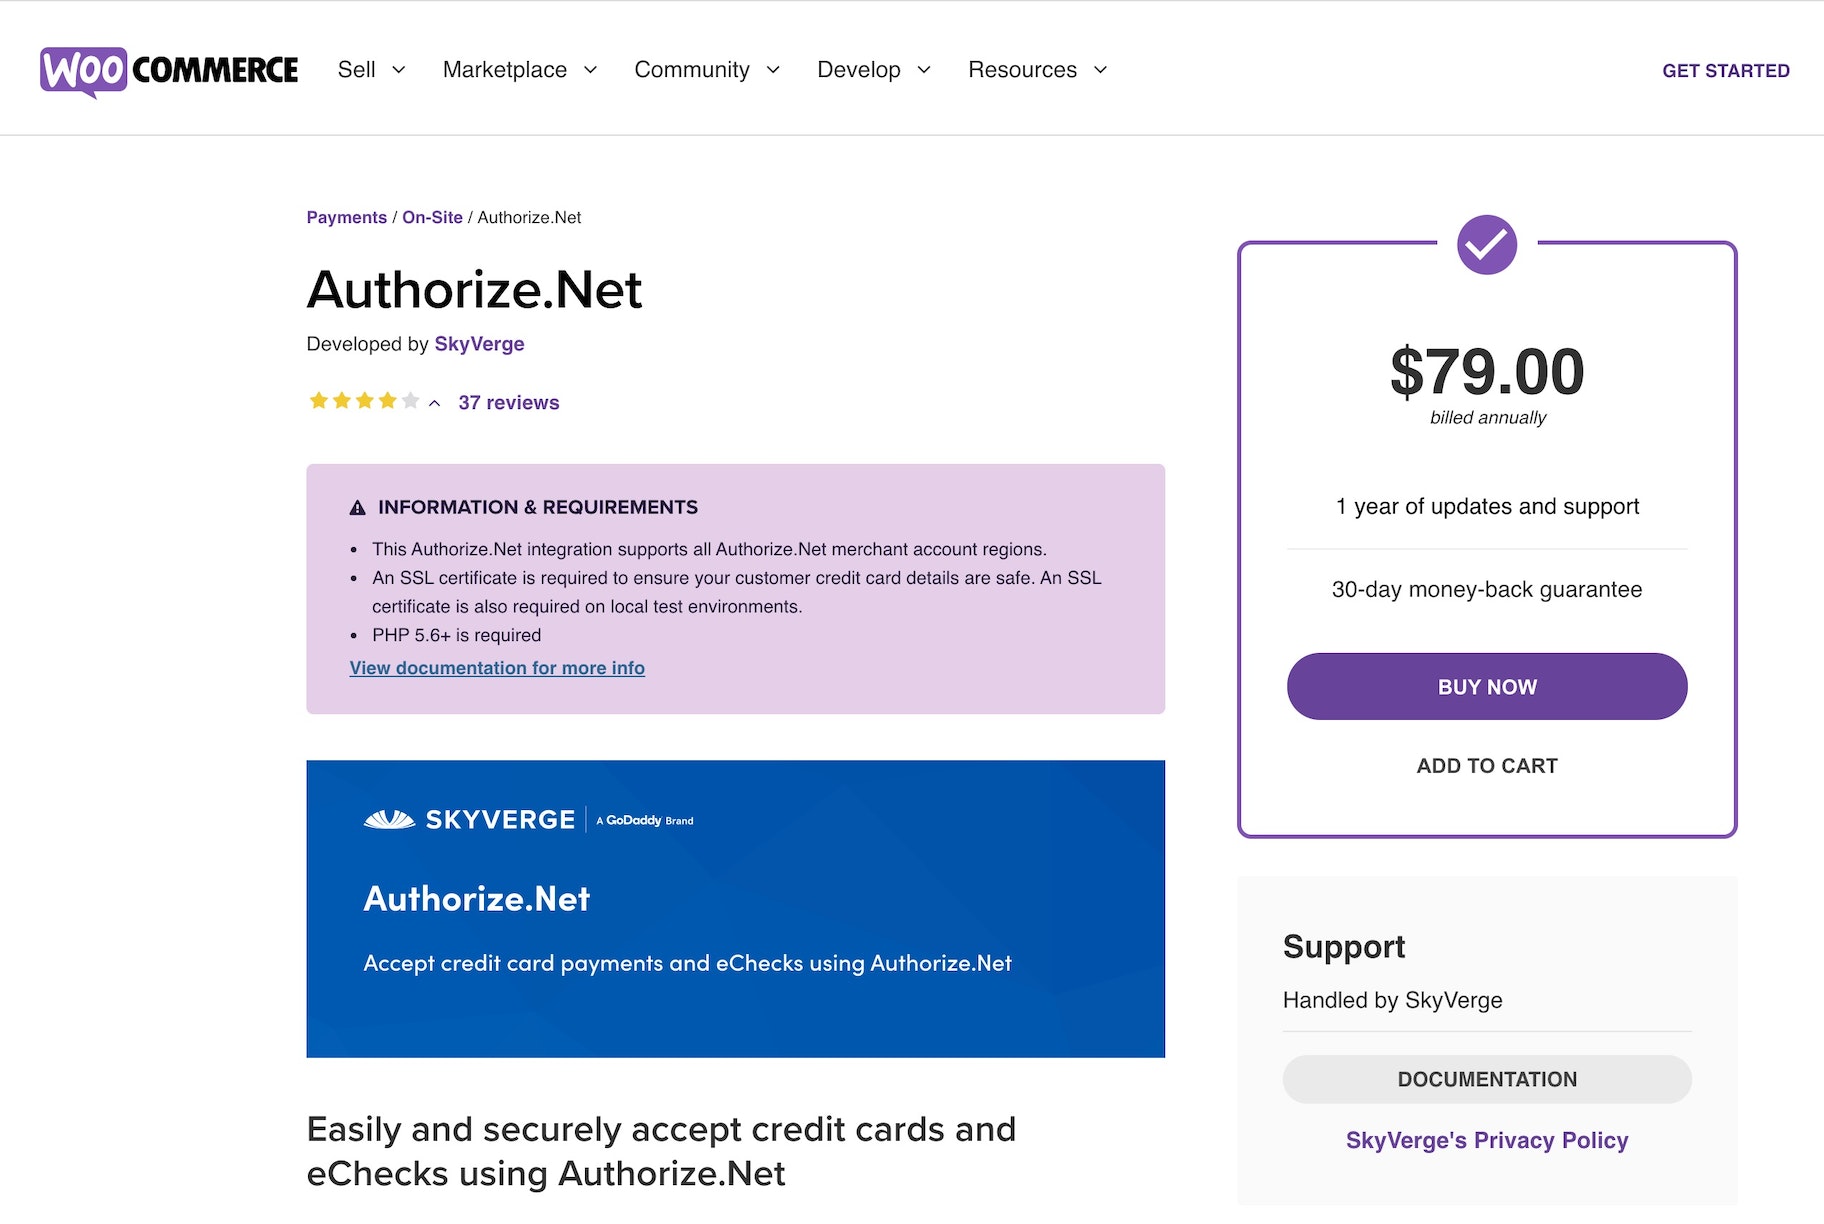Screen dimensions: 1824x1224
Task: Click the star rating icons
Action: [x=364, y=402]
